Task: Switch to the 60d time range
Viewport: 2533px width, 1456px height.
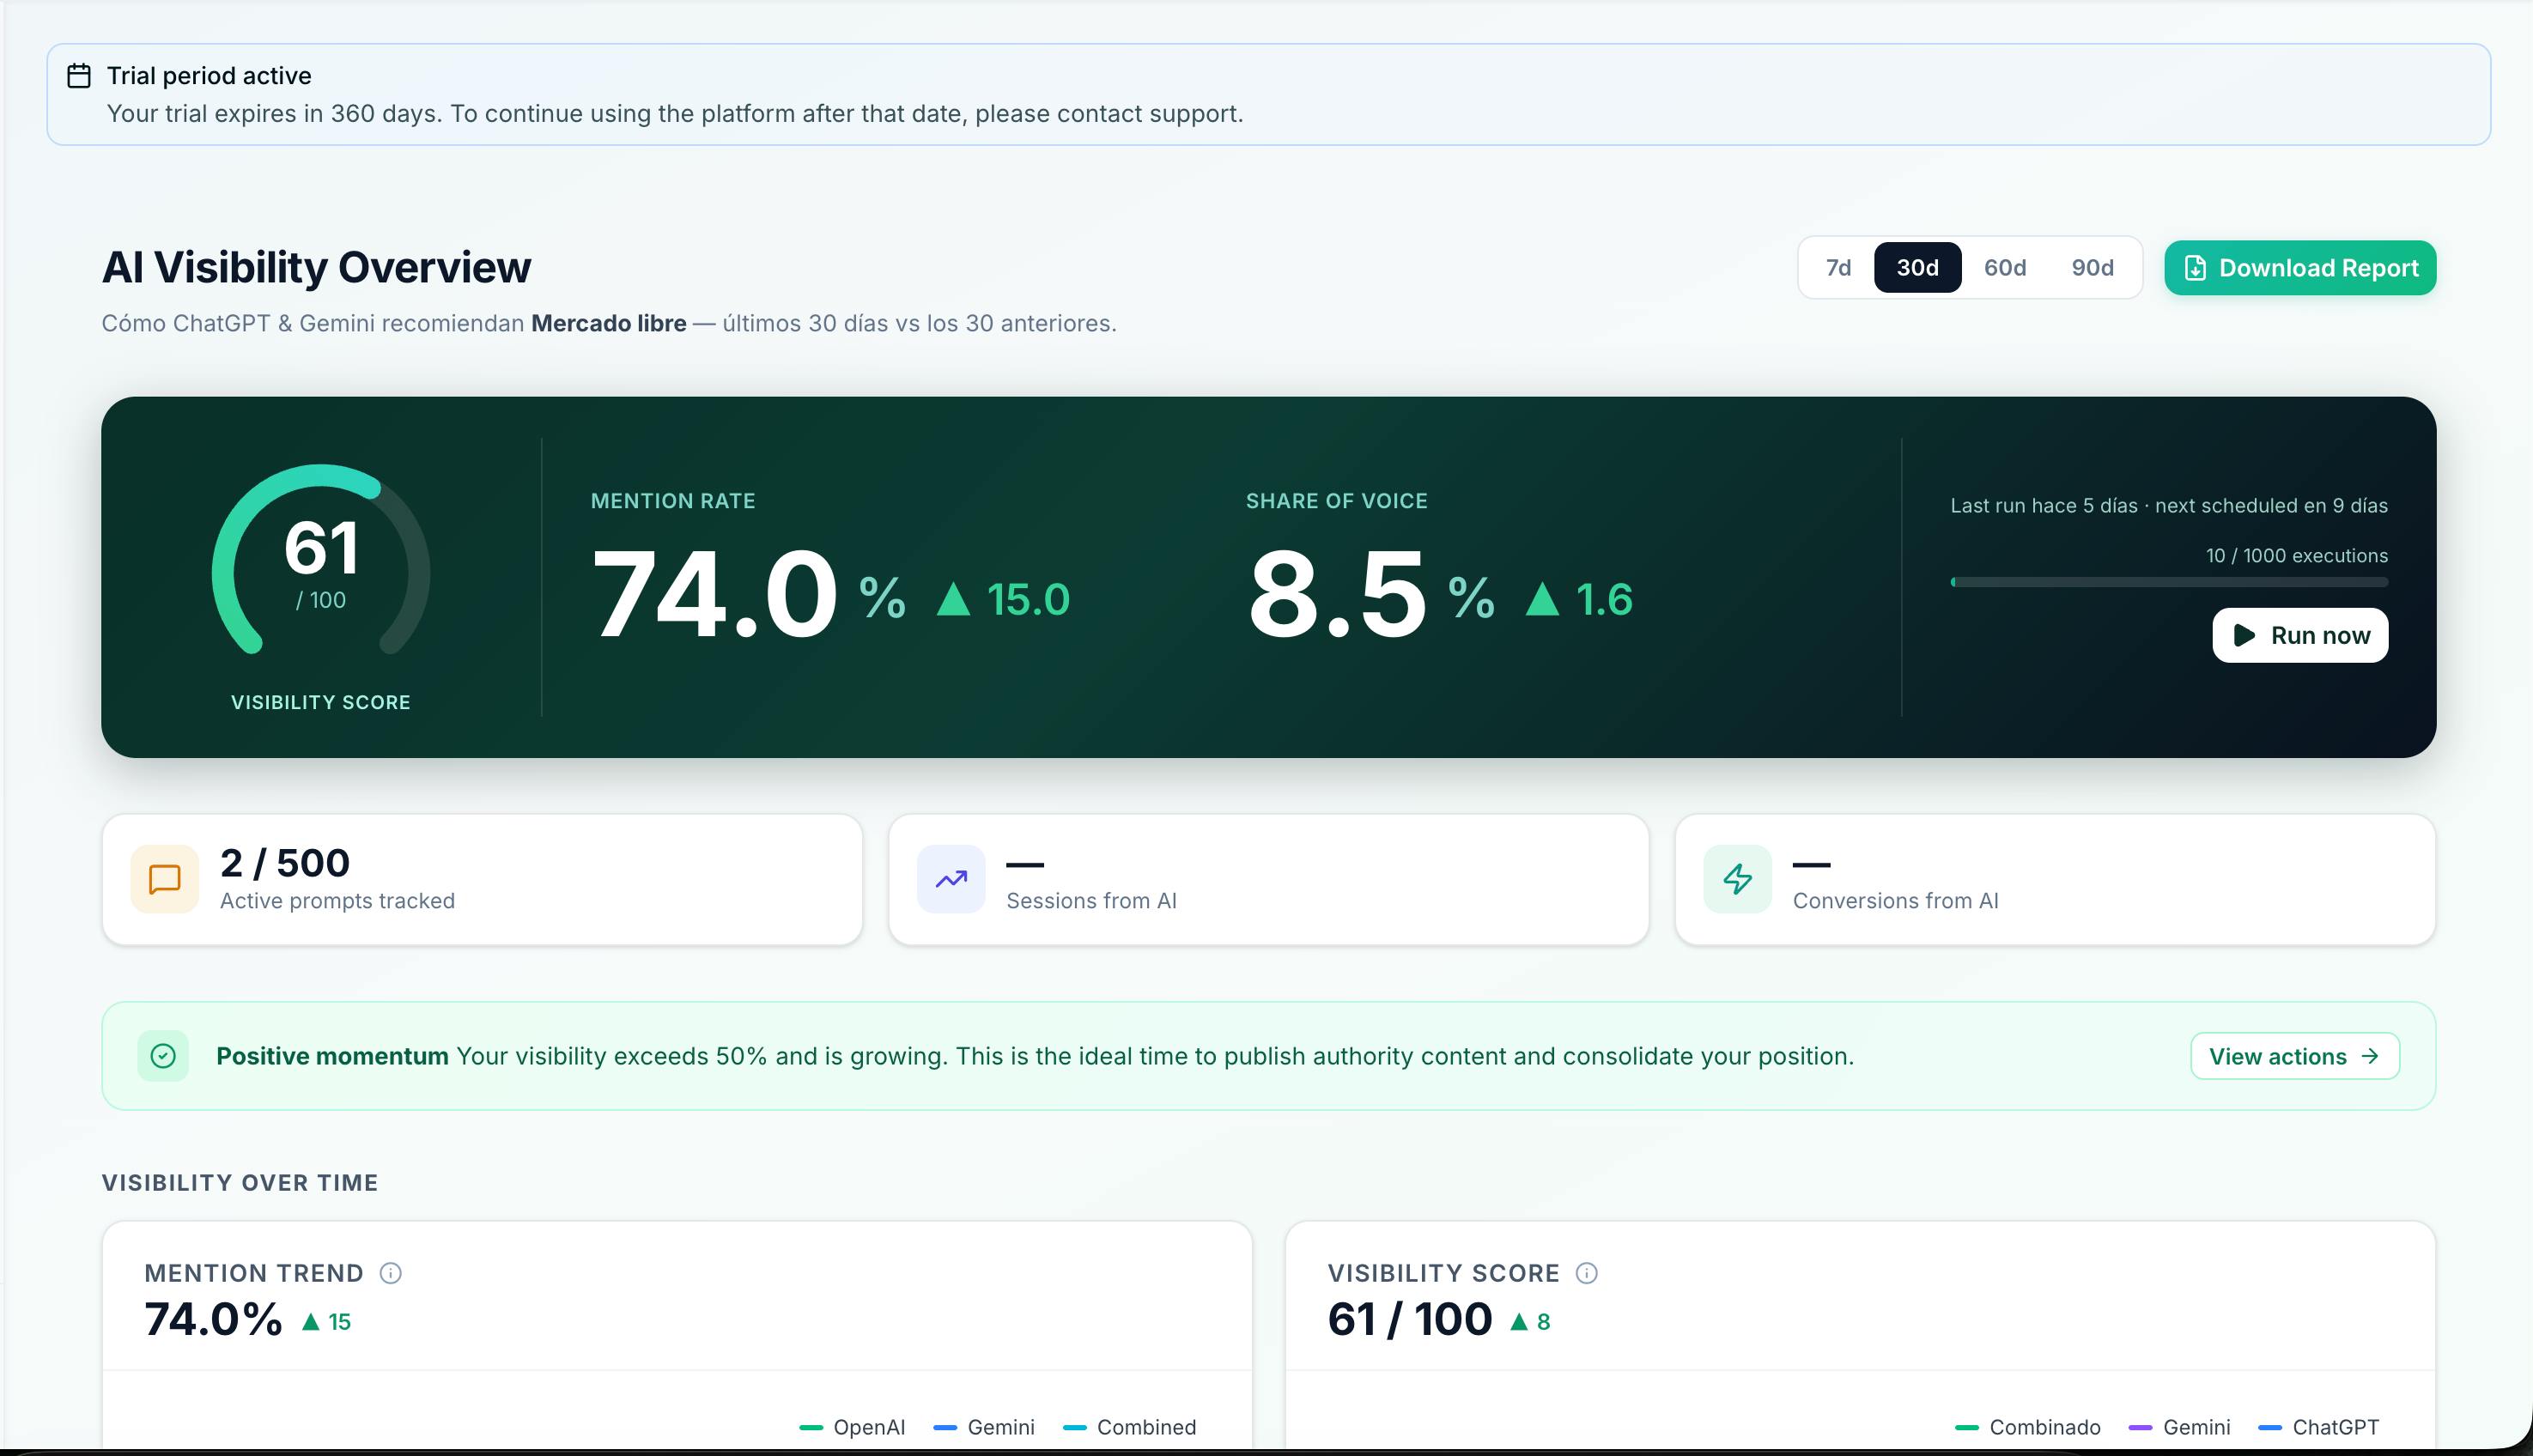Action: click(2005, 268)
